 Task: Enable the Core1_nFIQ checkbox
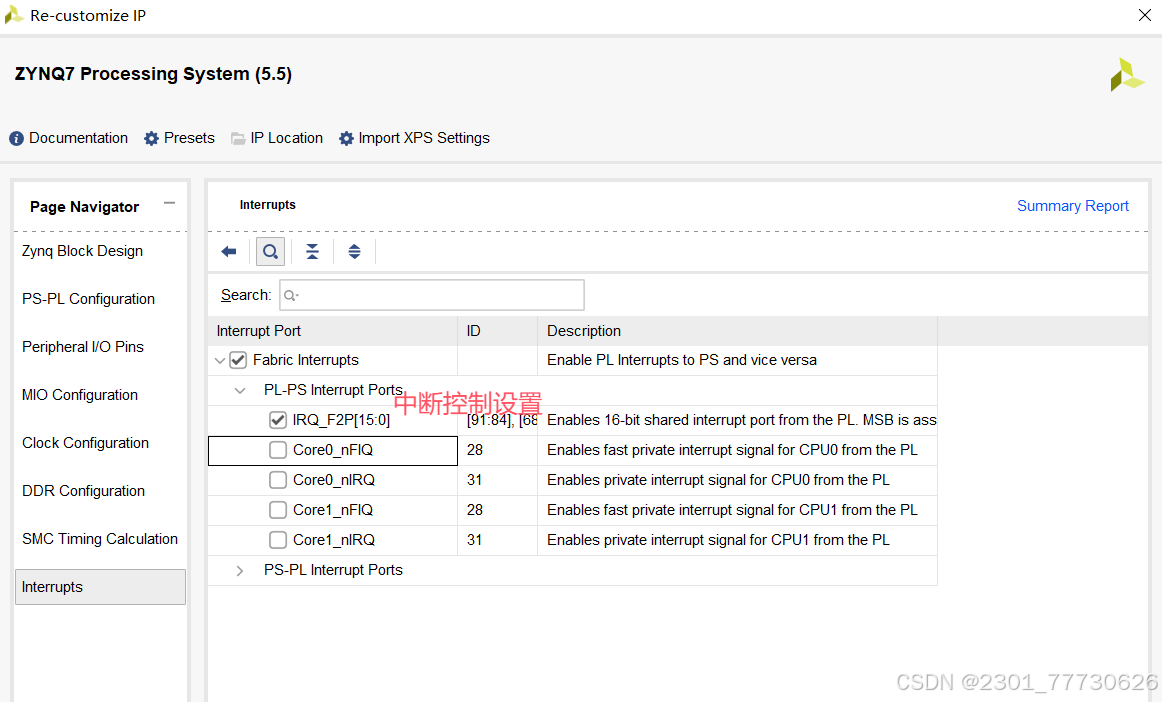pyautogui.click(x=278, y=510)
